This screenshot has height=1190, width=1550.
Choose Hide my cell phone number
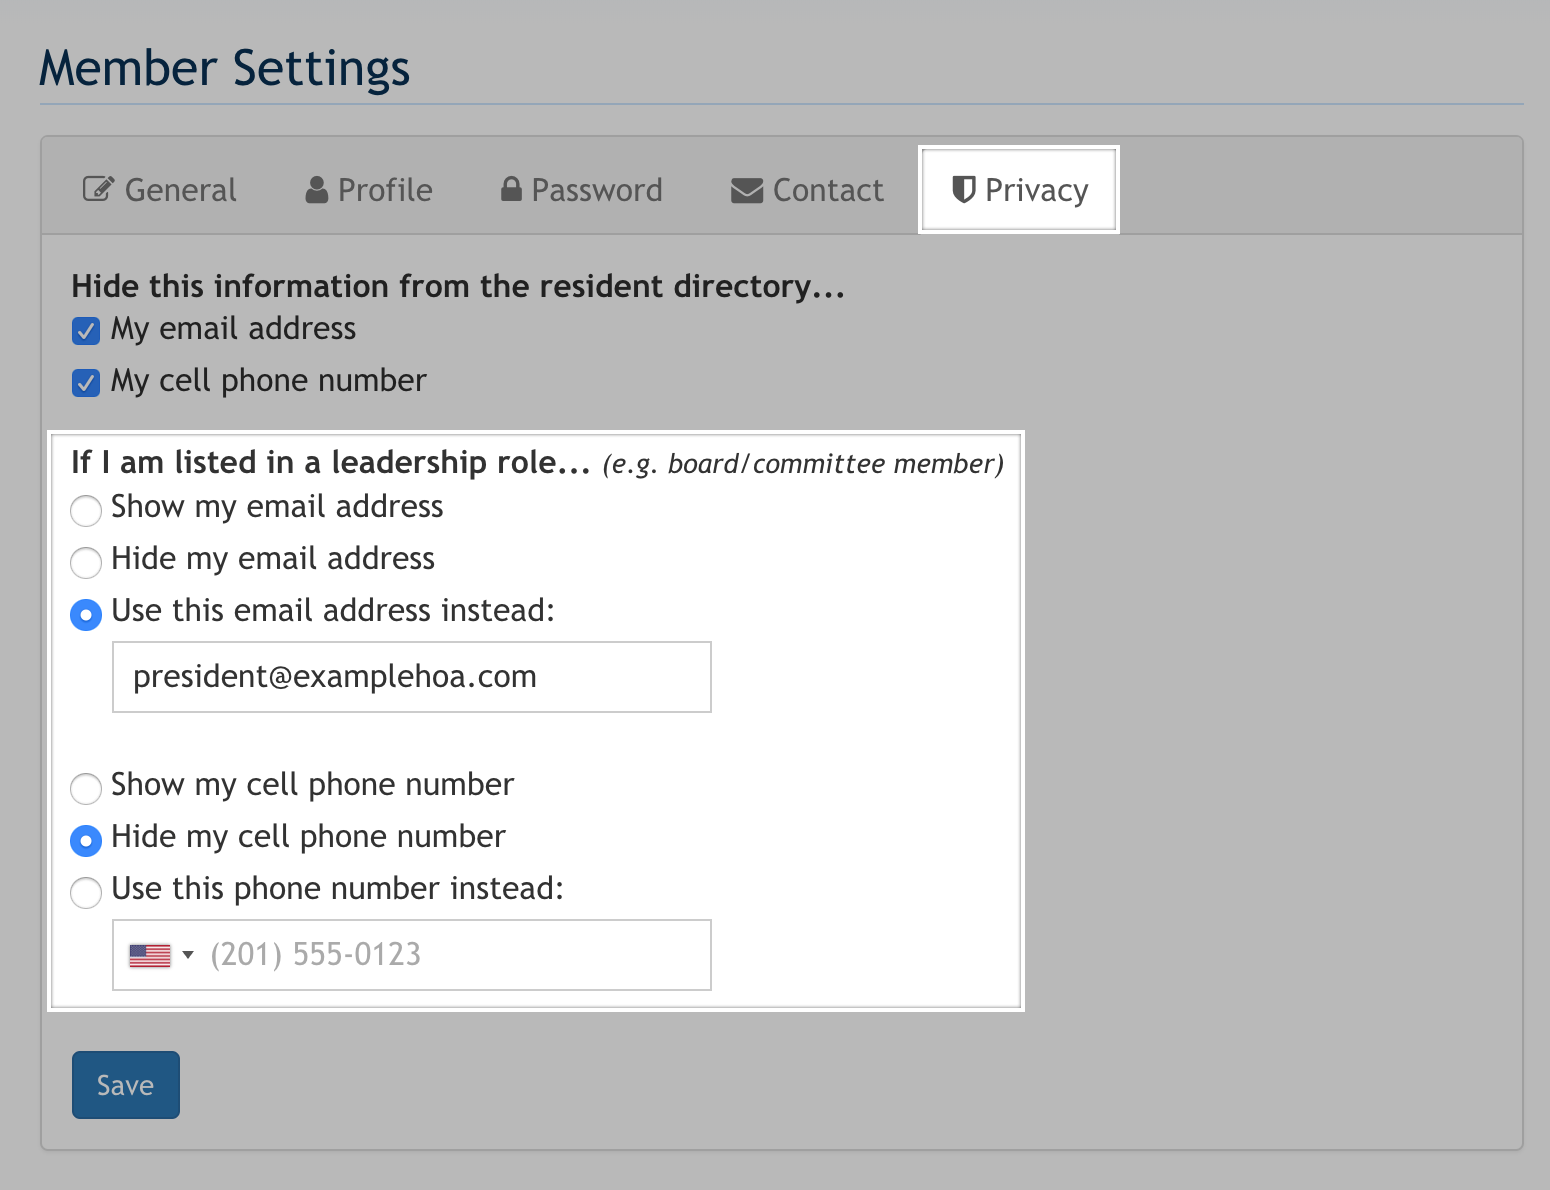(86, 840)
